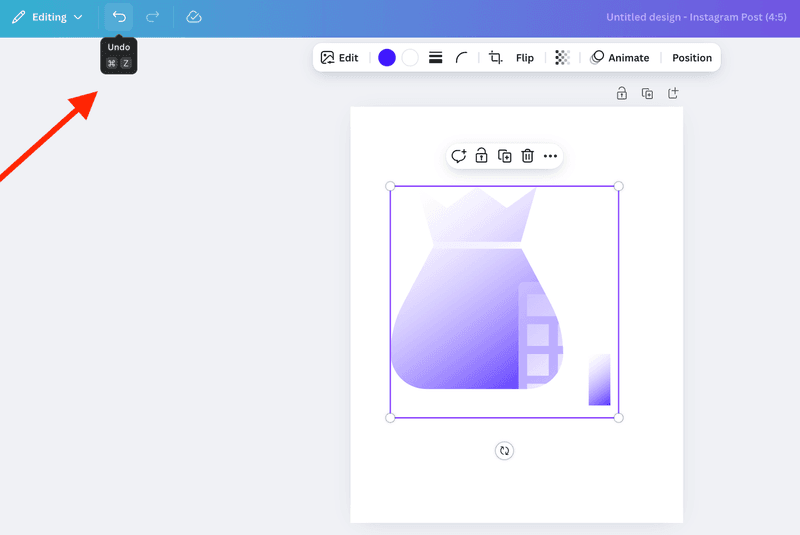Open more options three-dot menu
Viewport: 800px width, 535px height.
[550, 156]
